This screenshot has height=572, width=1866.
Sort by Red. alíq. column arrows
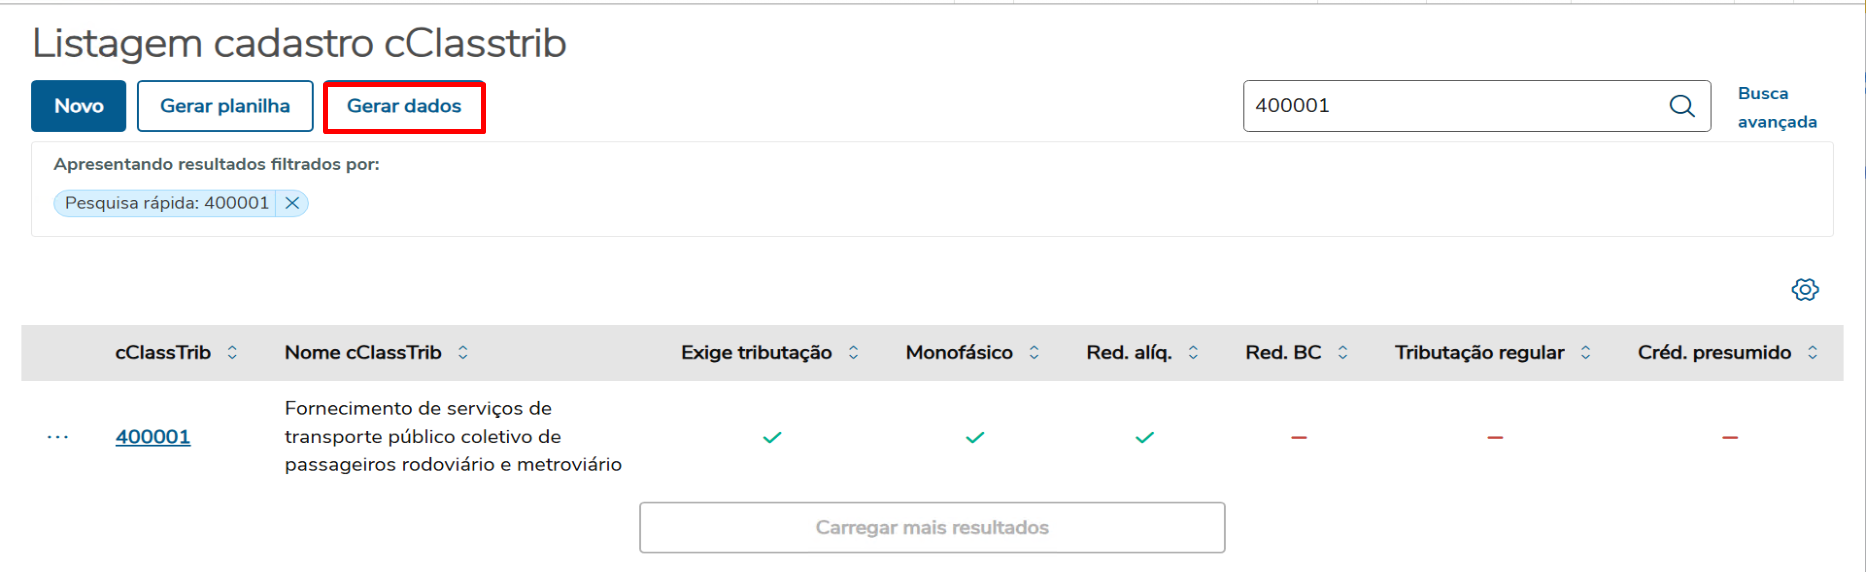1193,353
